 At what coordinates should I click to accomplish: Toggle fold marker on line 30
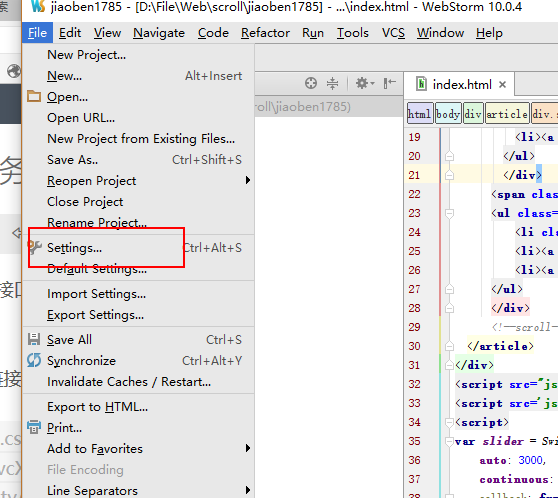click(449, 346)
